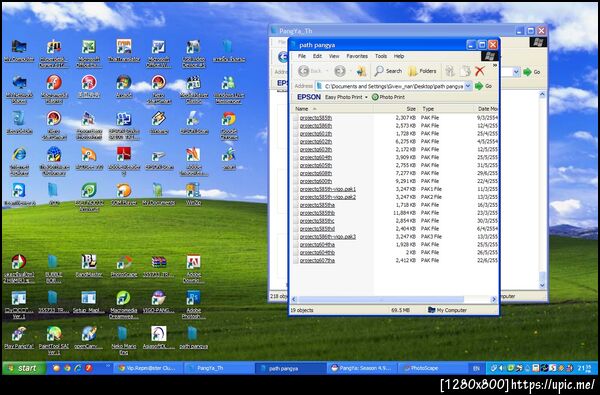
Task: Open the address bar dropdown in path pangya
Action: (468, 86)
